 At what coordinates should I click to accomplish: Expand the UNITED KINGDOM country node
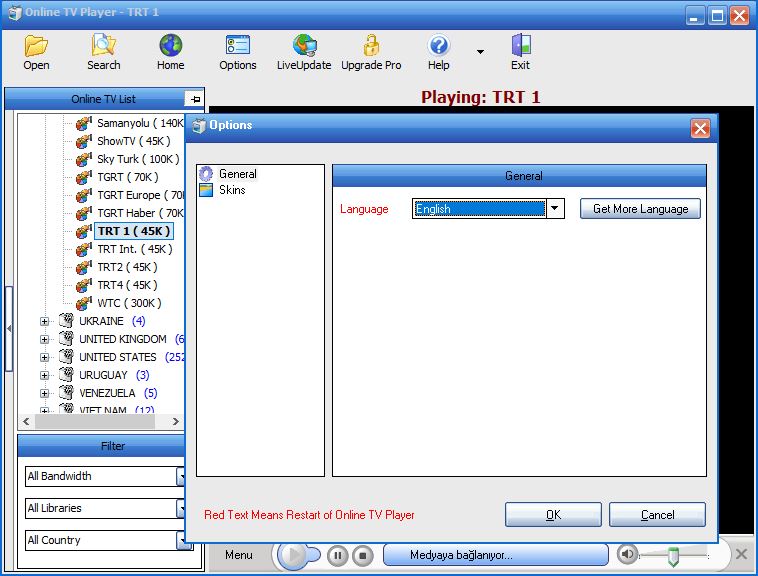[44, 339]
